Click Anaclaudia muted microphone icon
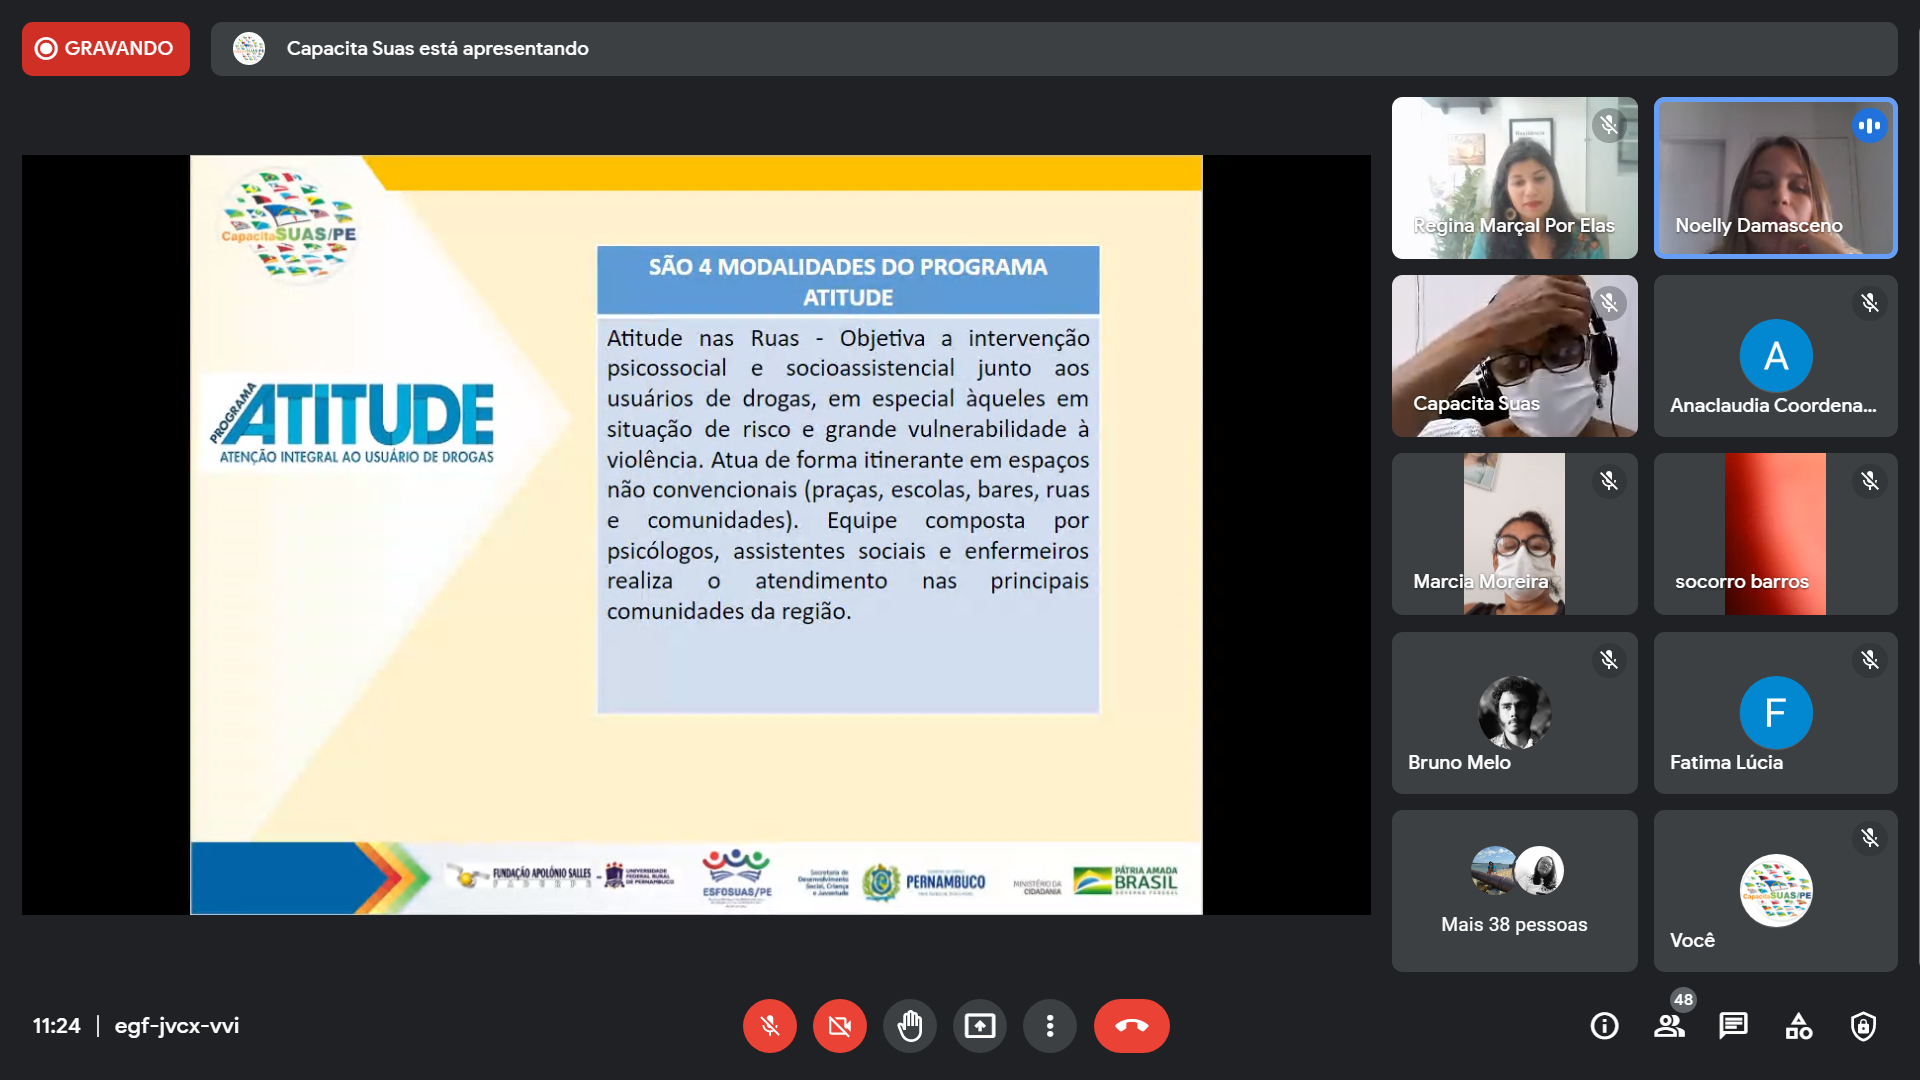Image resolution: width=1920 pixels, height=1080 pixels. [x=1869, y=303]
